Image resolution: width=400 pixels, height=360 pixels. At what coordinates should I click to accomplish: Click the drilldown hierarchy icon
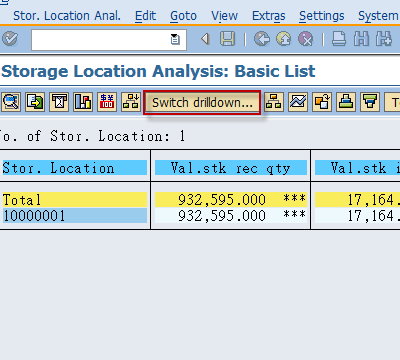274,102
